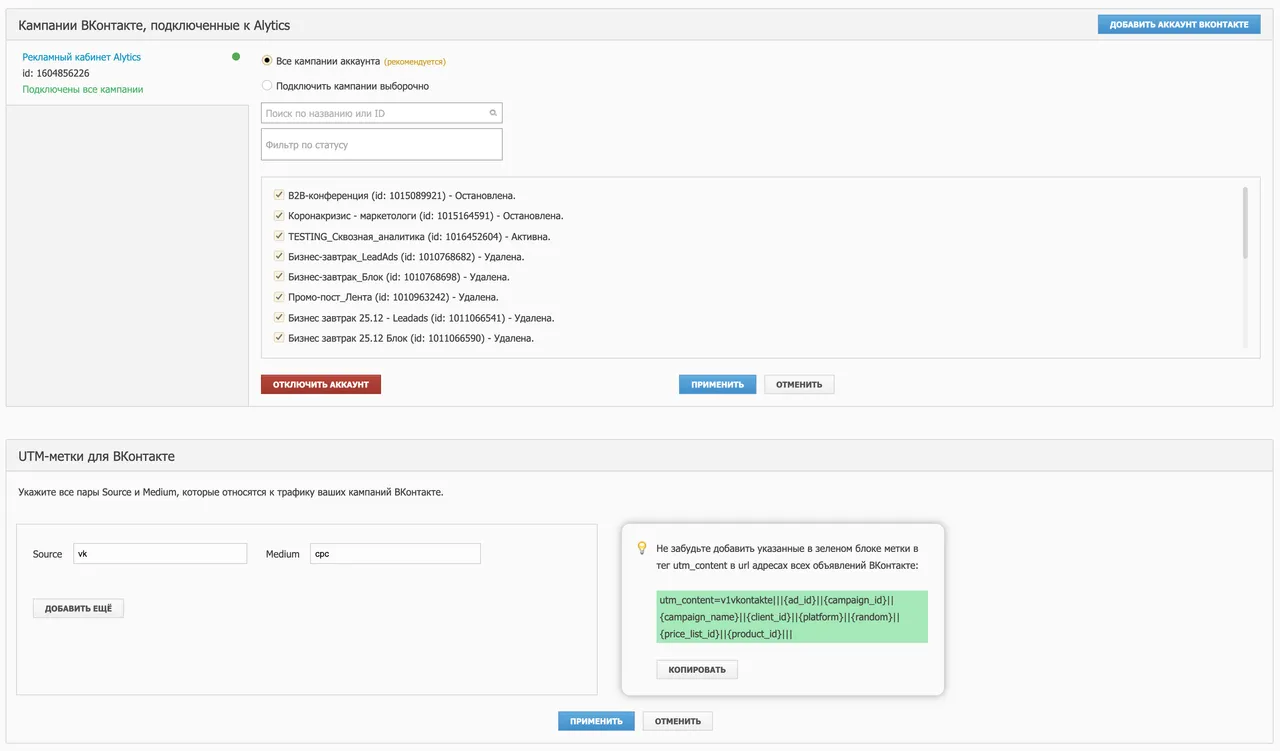
Task: Click 'Применить' in the UTM-метки section
Action: tap(596, 721)
